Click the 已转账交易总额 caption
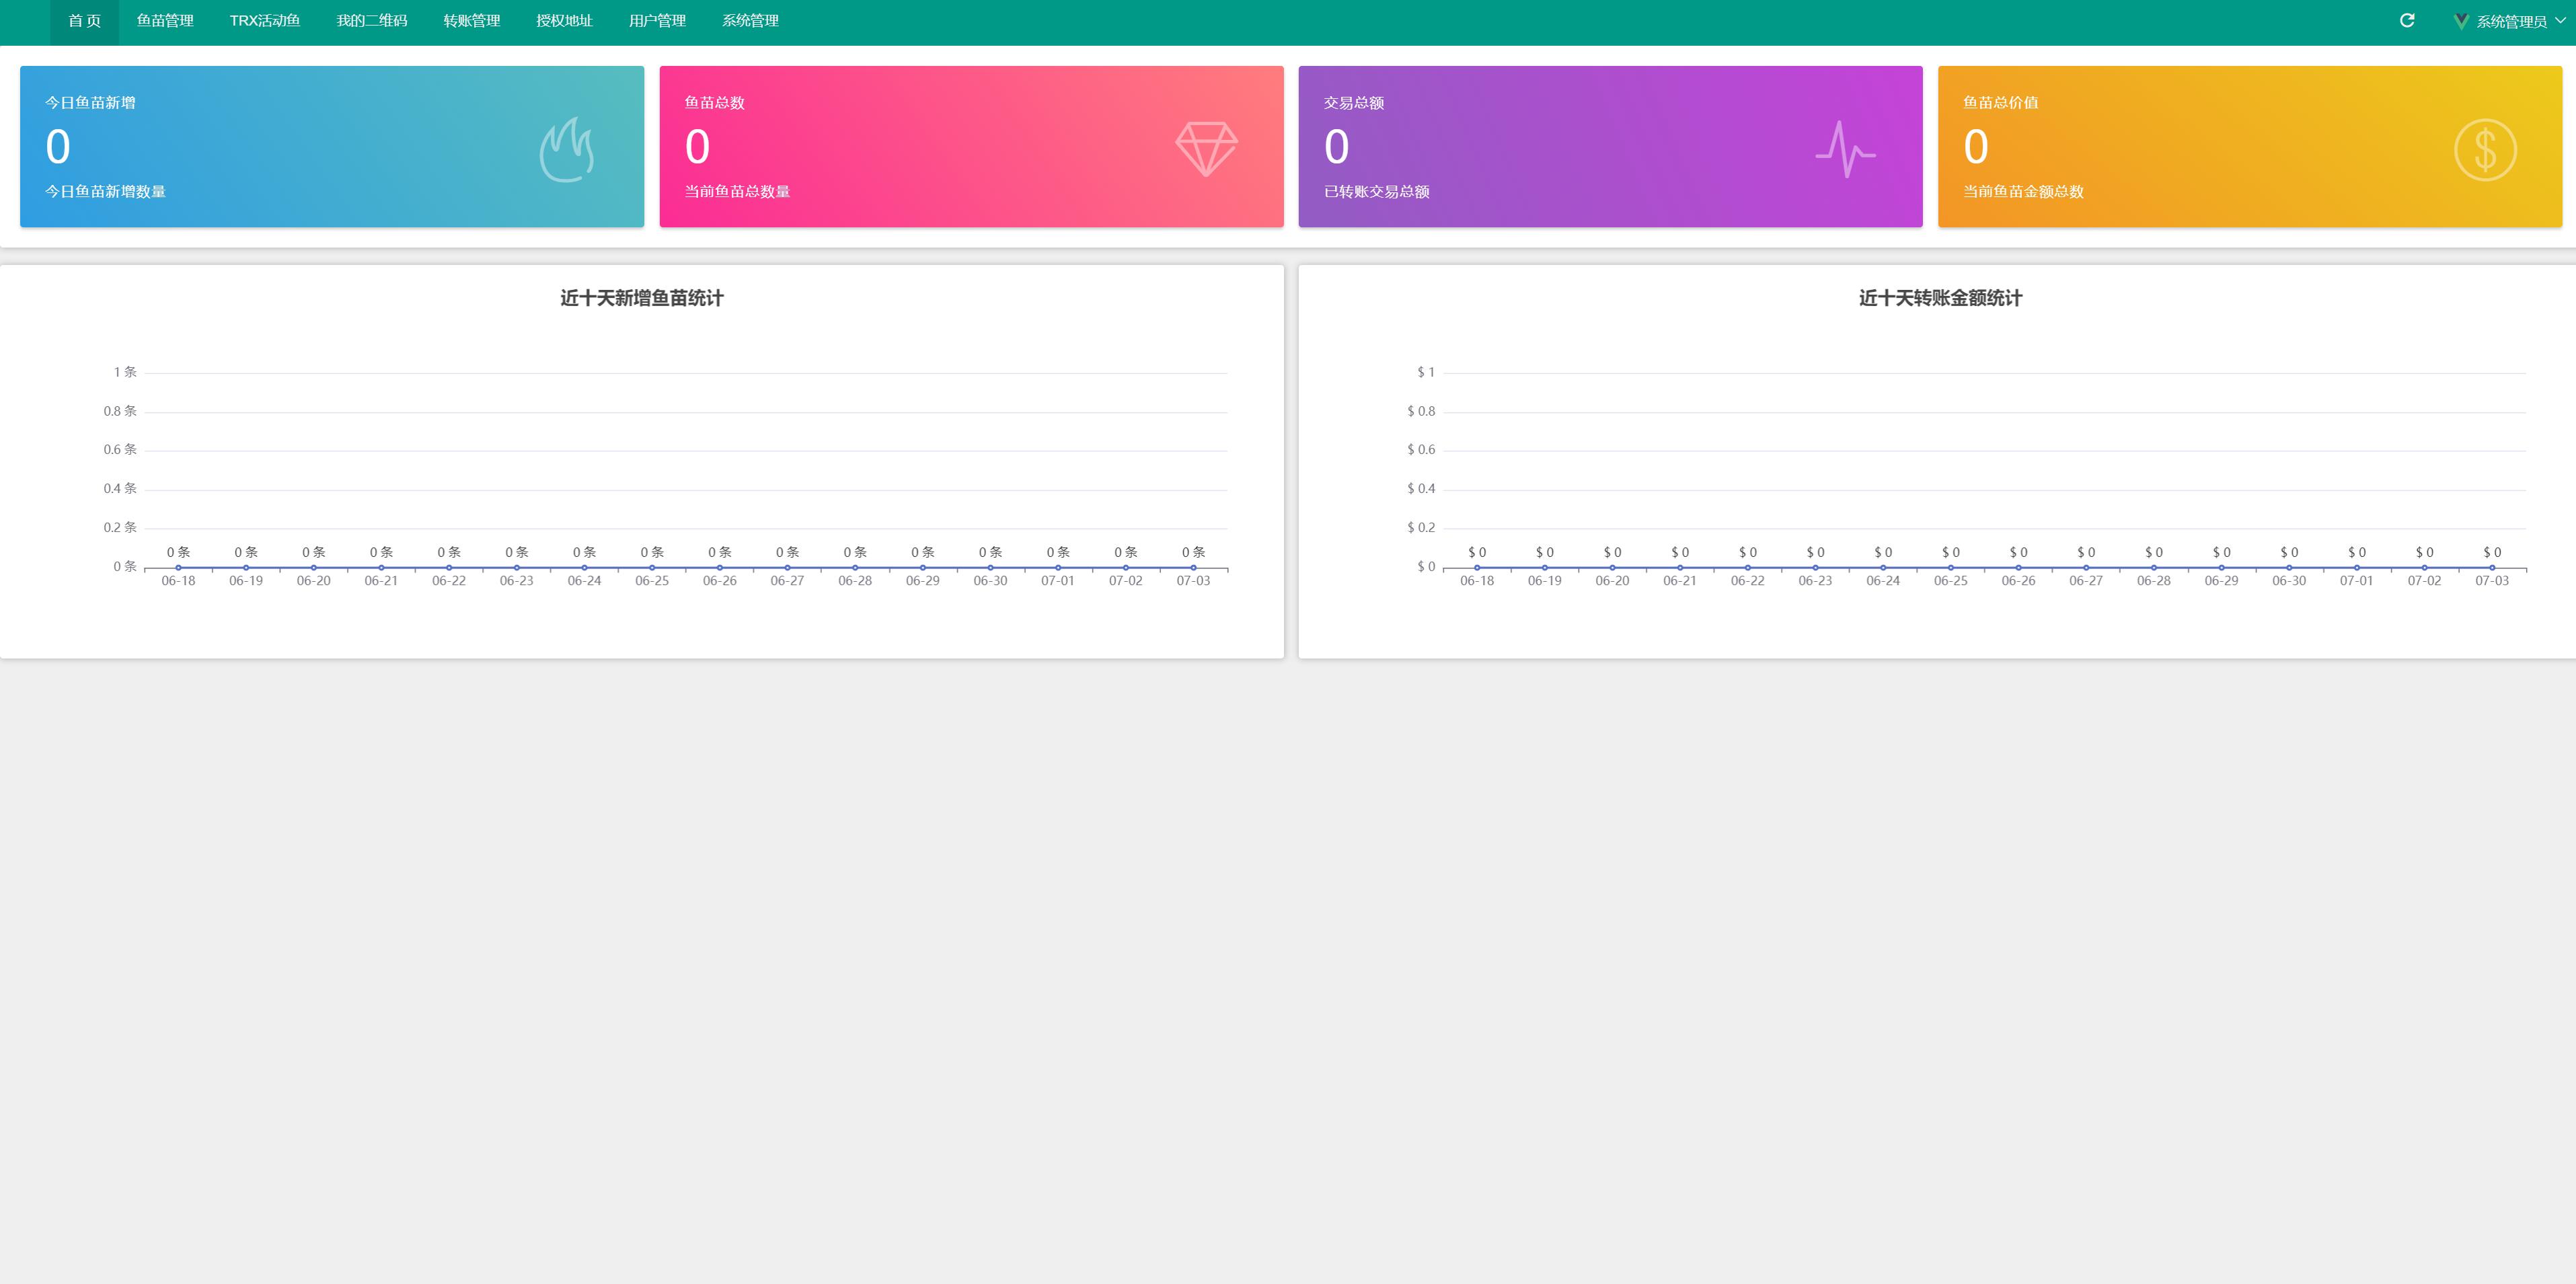The image size is (2576, 1284). [x=1377, y=191]
